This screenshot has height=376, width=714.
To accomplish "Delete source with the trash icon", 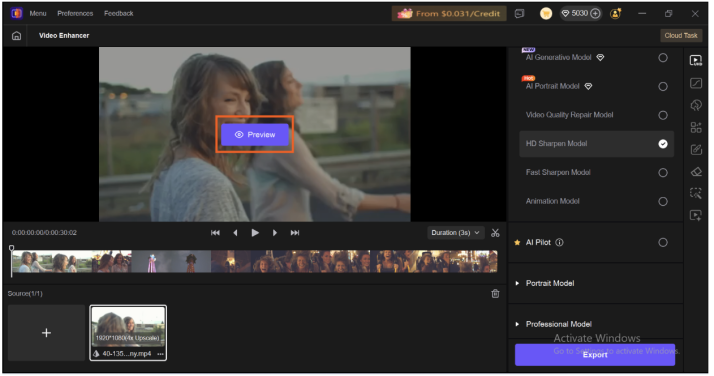I will point(495,294).
